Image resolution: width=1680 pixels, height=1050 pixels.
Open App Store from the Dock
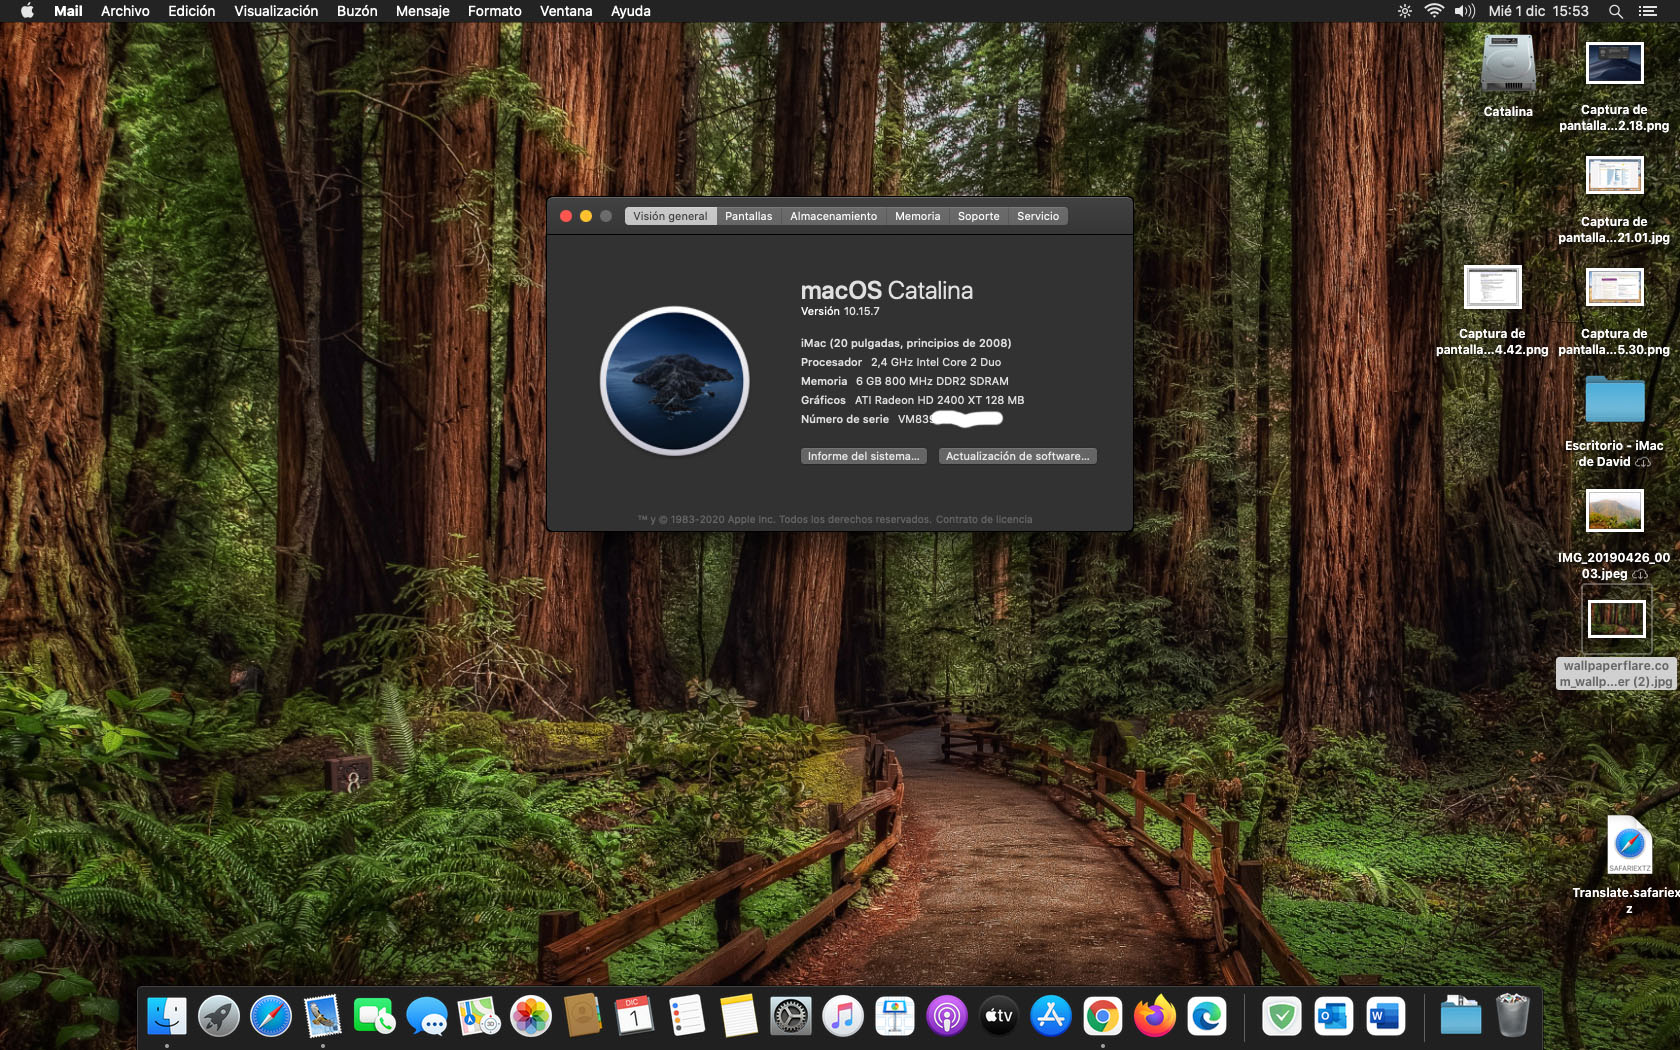pyautogui.click(x=1051, y=1017)
